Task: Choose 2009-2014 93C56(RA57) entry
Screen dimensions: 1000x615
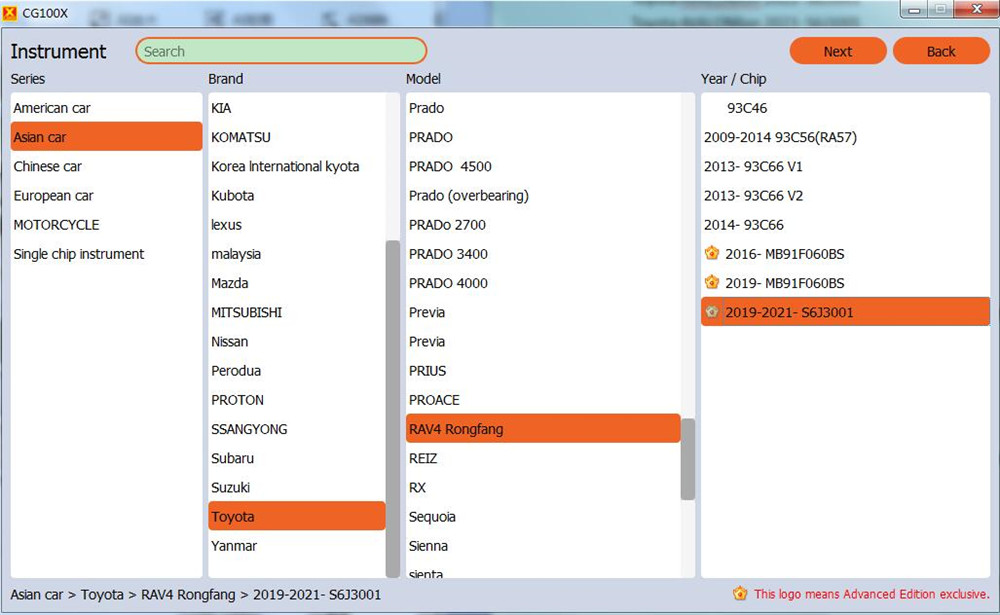Action: (x=845, y=137)
